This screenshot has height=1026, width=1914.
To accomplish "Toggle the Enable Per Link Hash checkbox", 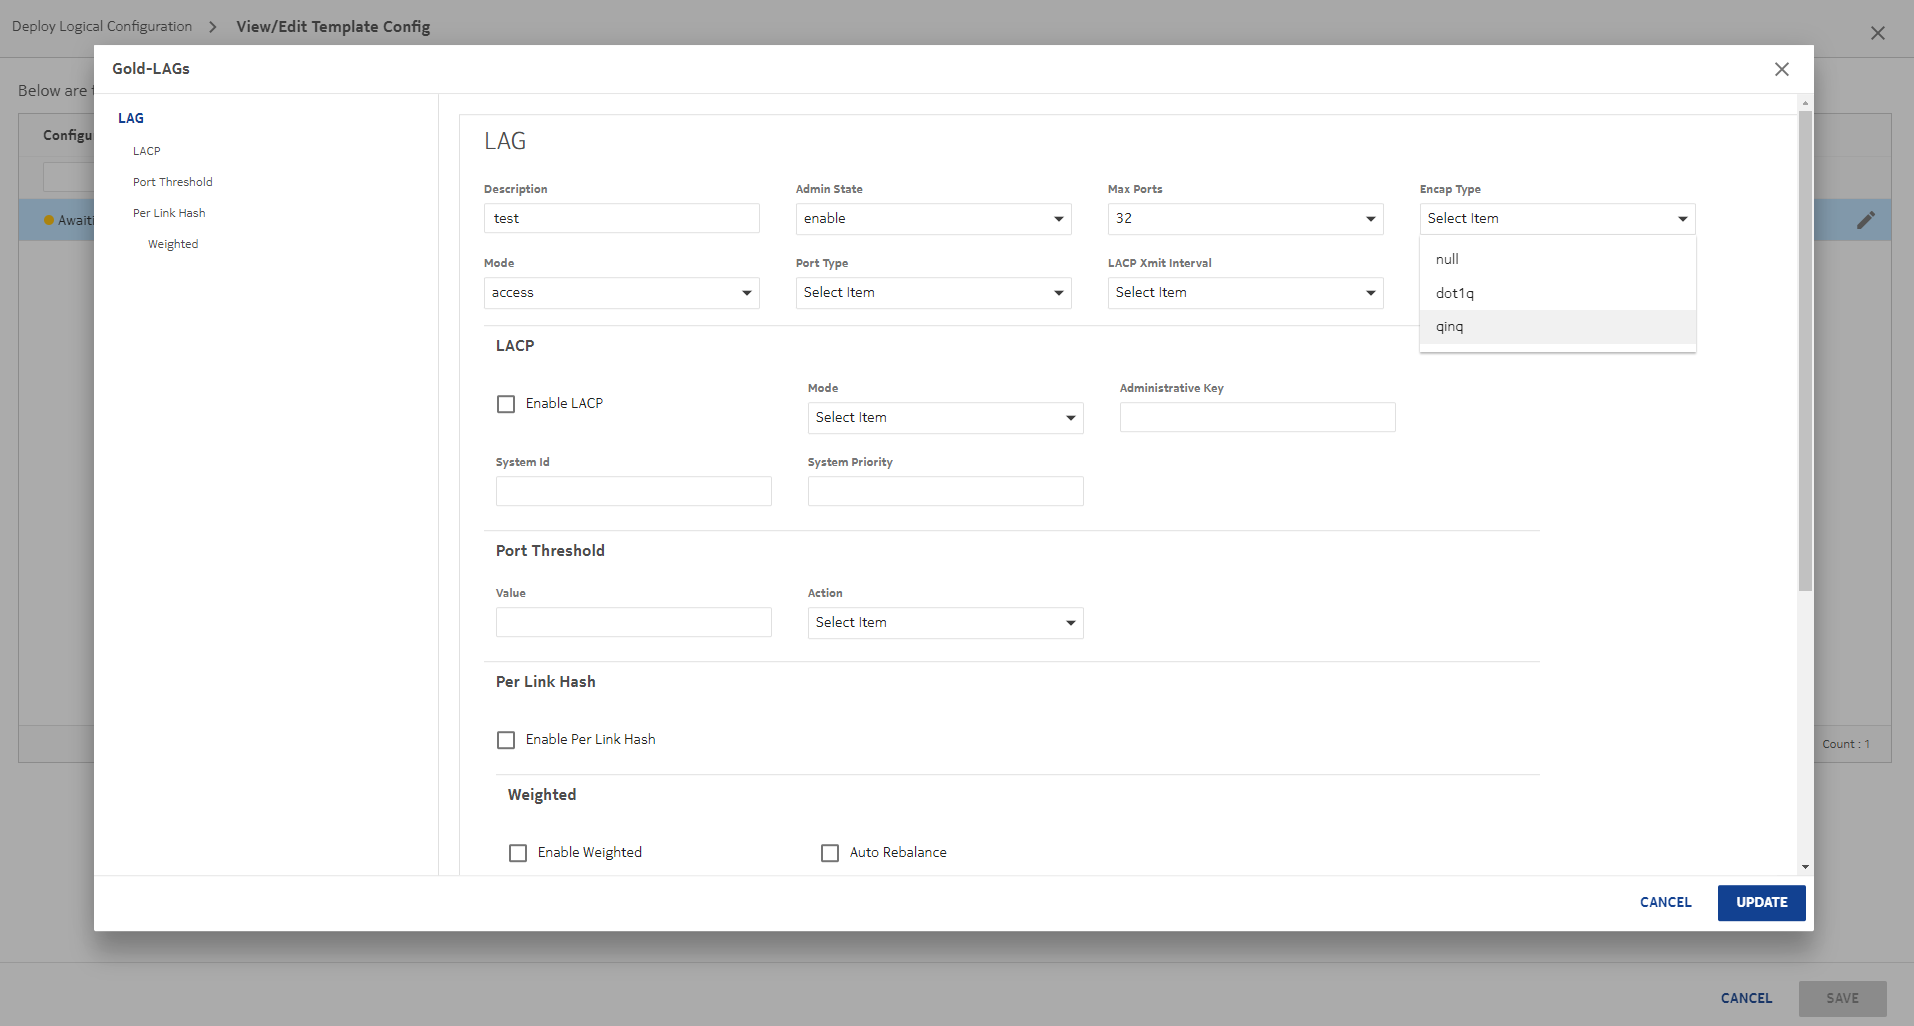I will coord(506,740).
